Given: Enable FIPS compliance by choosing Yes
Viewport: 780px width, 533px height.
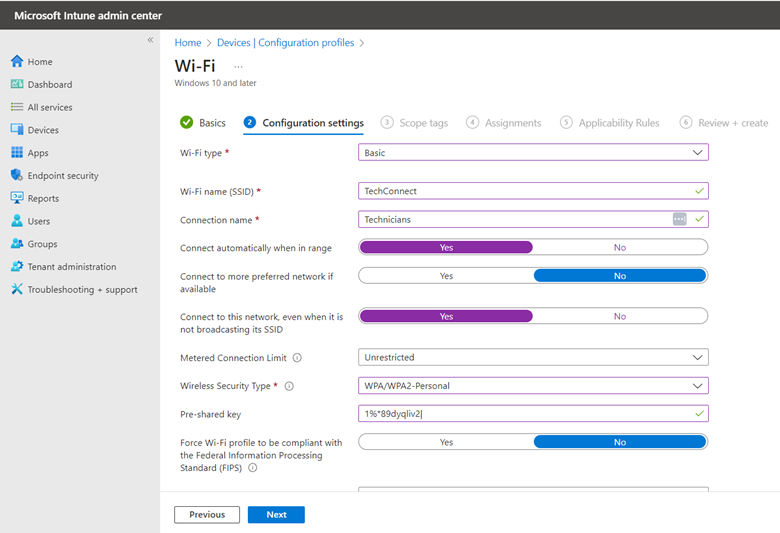Looking at the screenshot, I should pyautogui.click(x=446, y=442).
